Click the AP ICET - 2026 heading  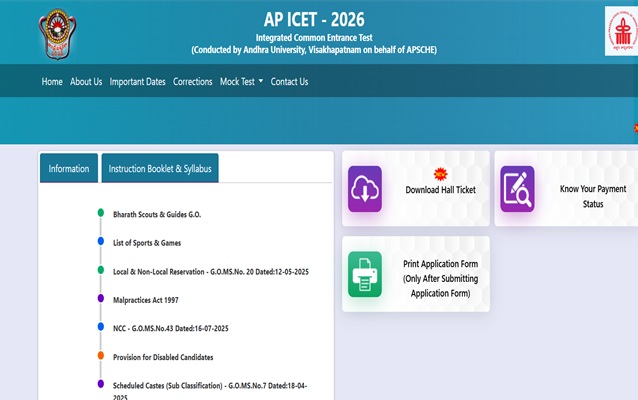(314, 19)
